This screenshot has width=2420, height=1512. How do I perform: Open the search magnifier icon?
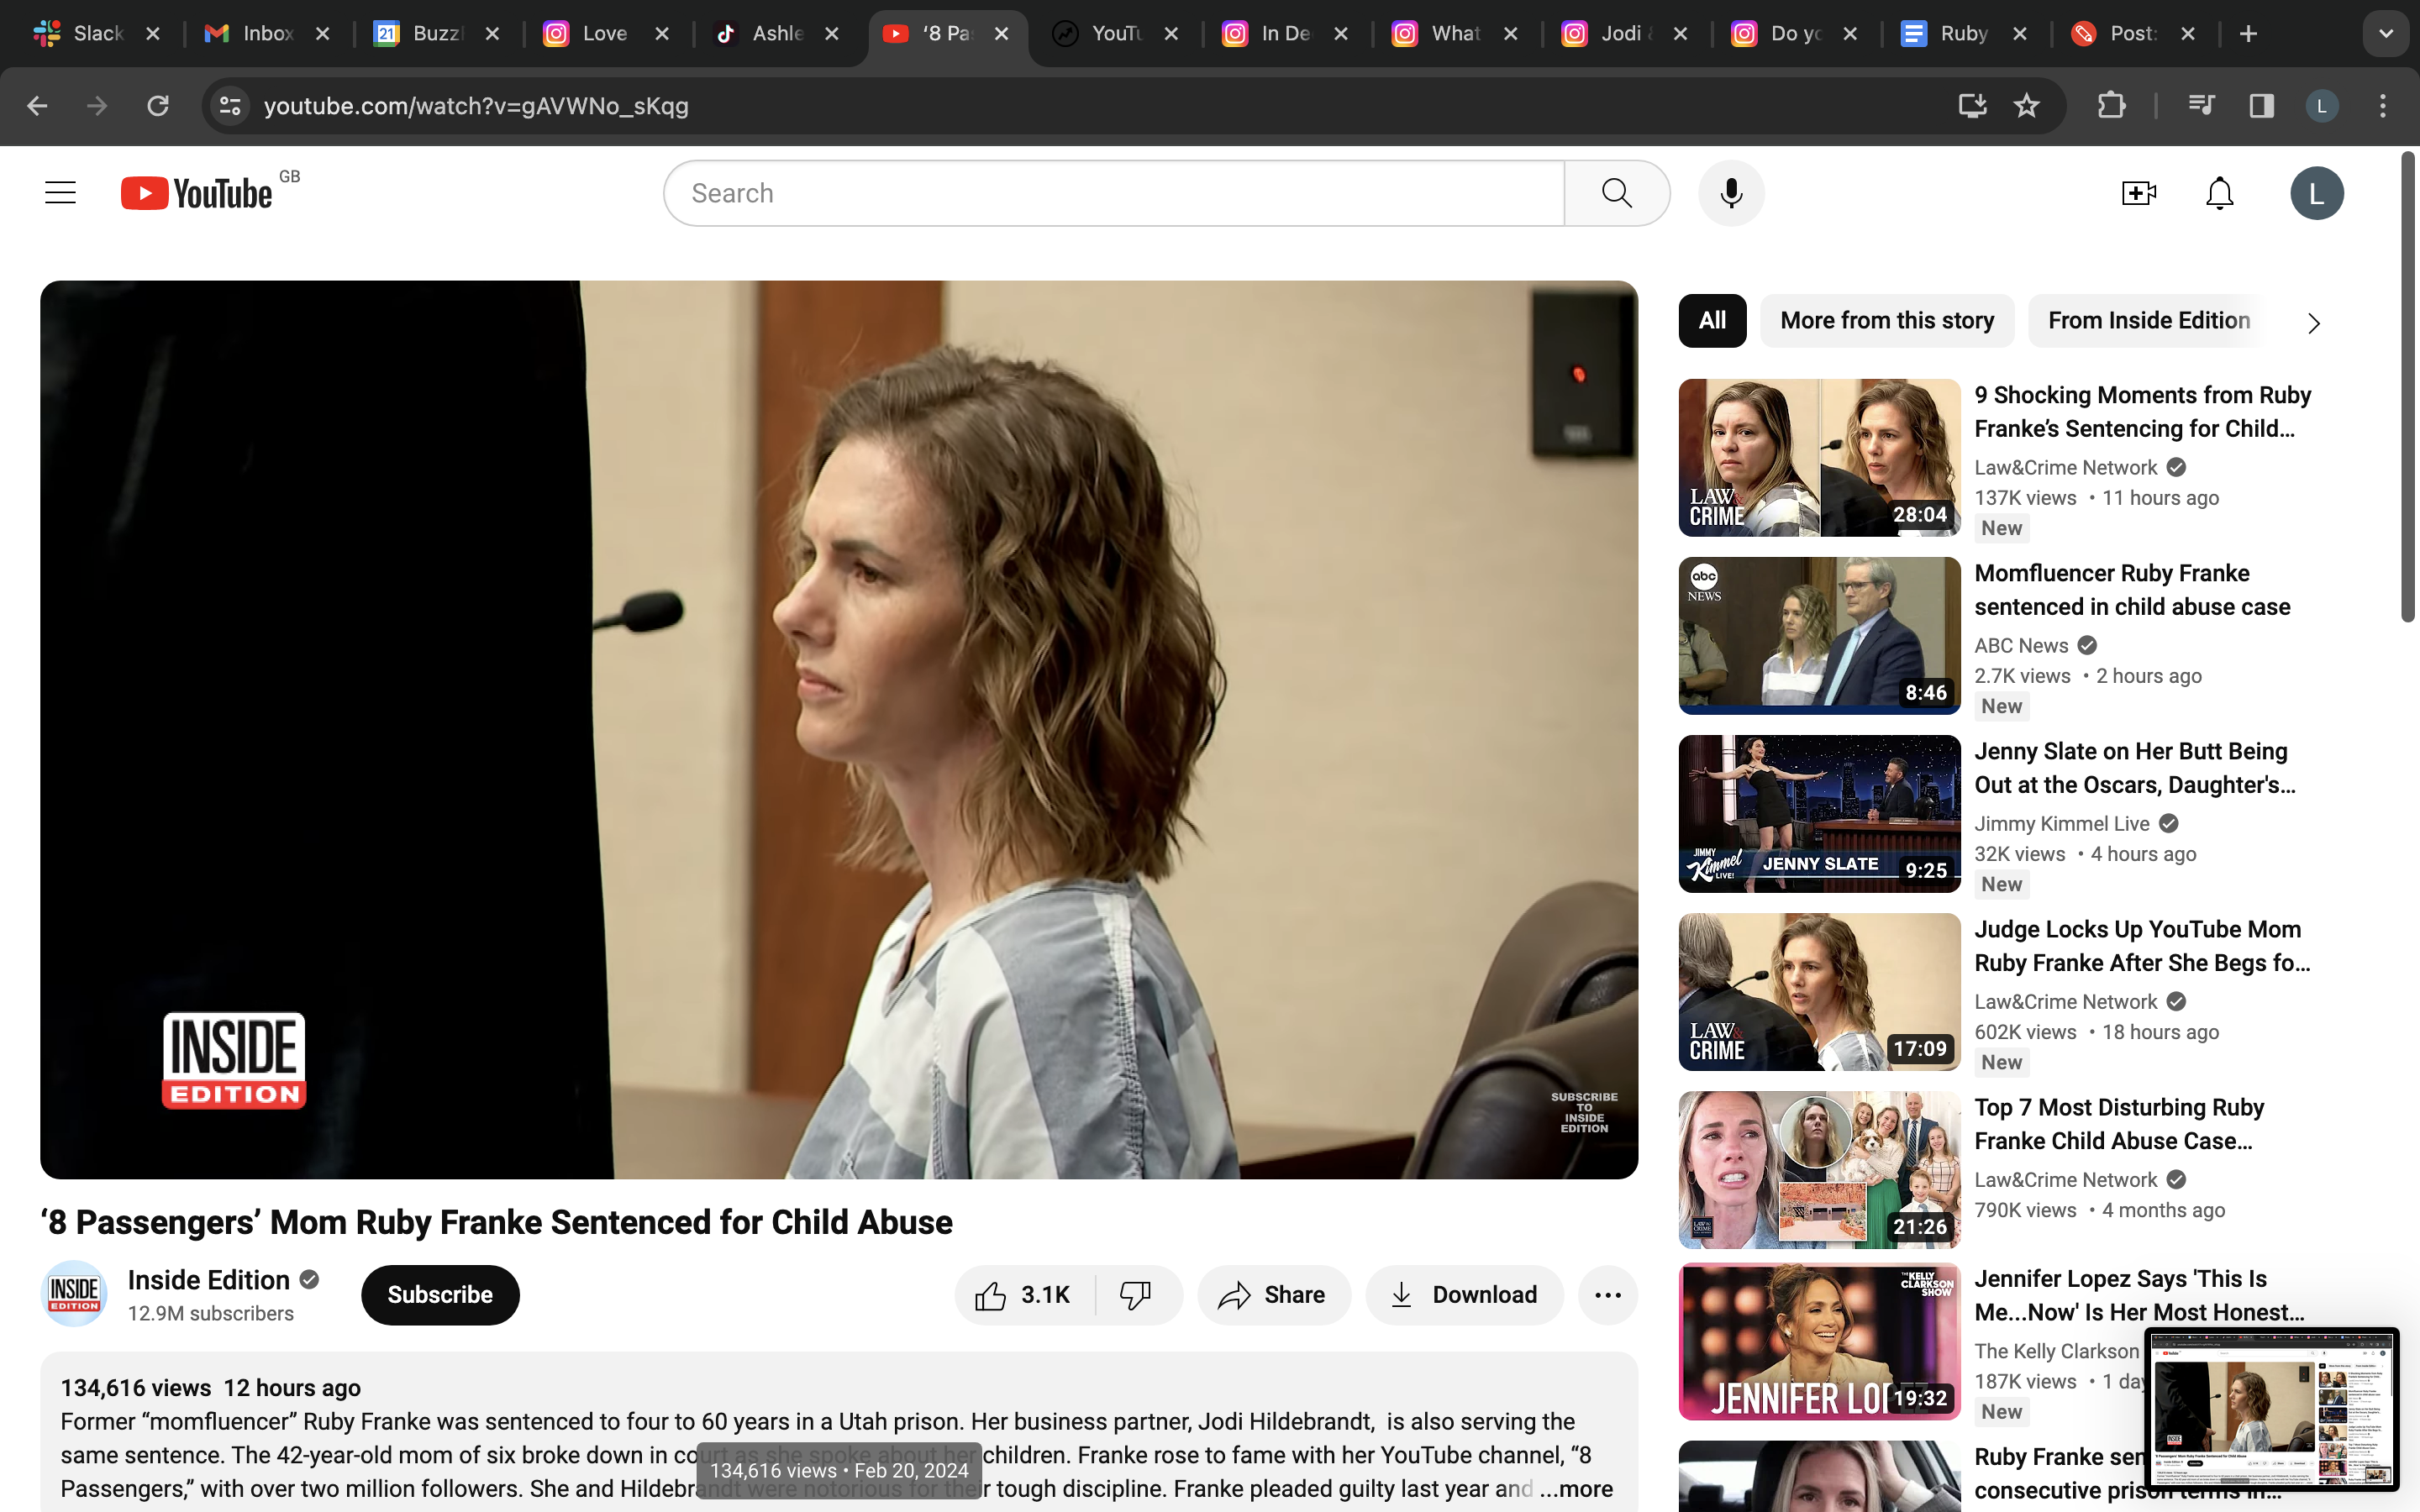pos(1614,192)
